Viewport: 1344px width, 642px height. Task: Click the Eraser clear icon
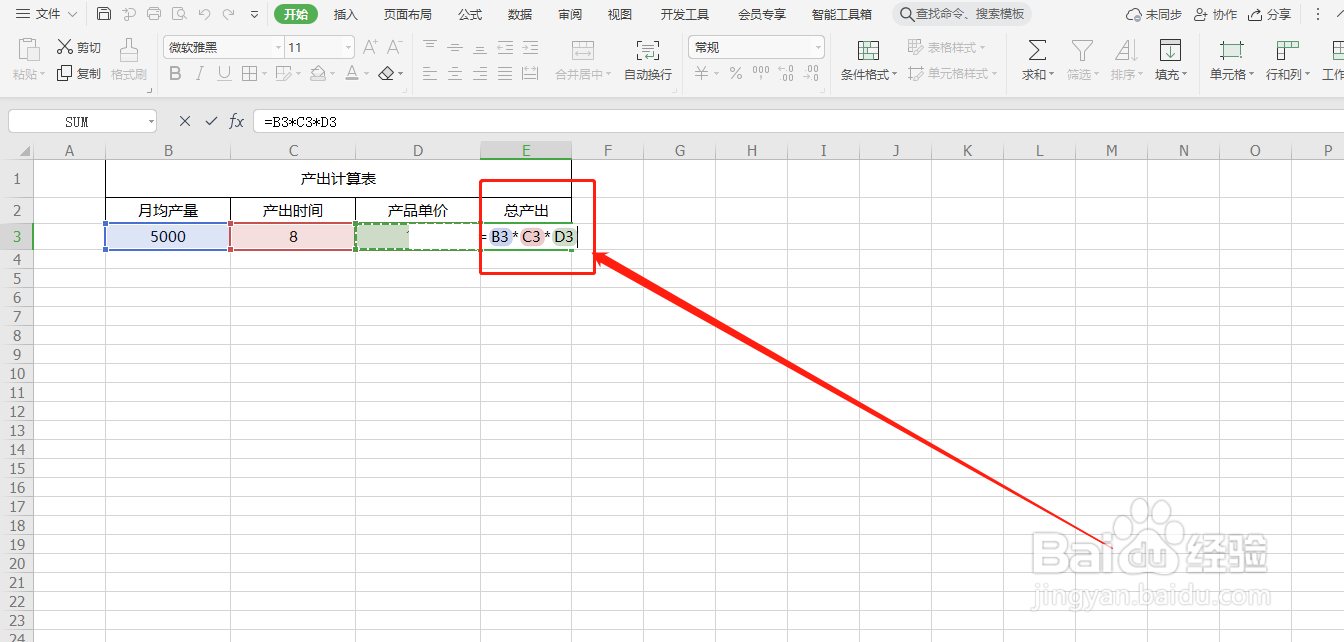click(x=386, y=73)
